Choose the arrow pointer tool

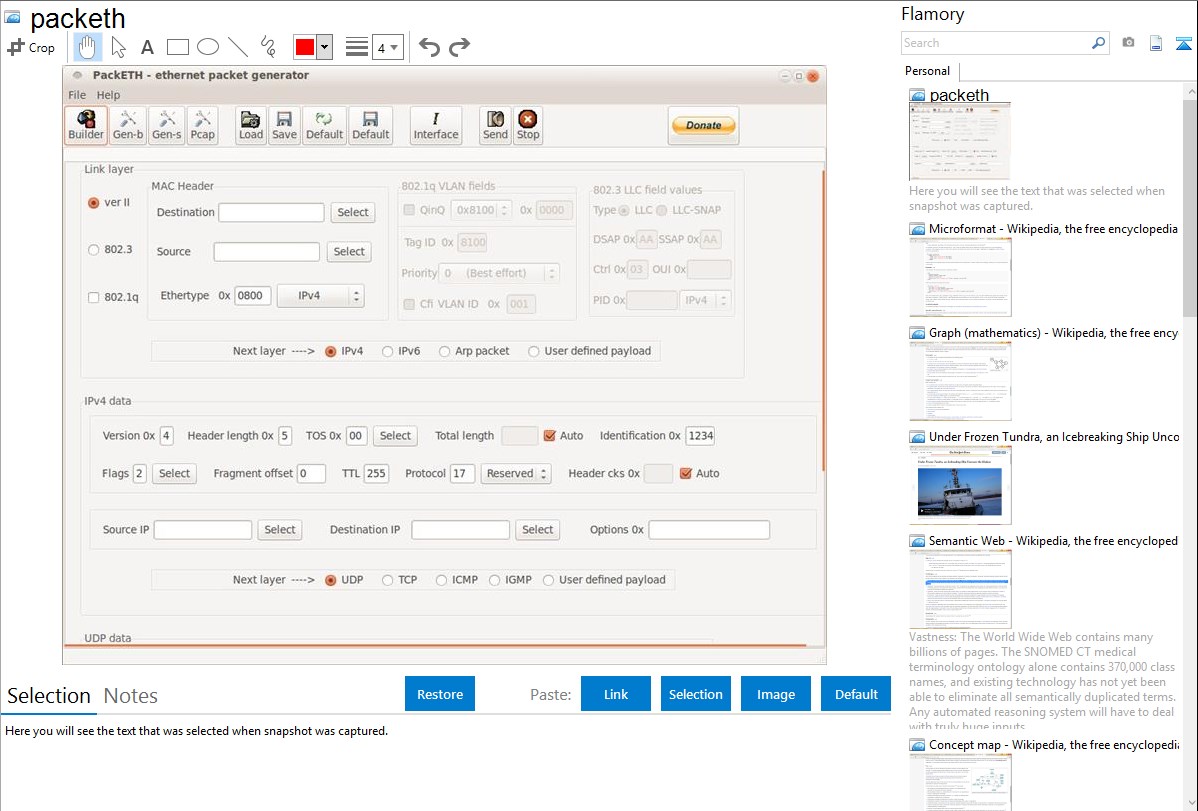(118, 47)
